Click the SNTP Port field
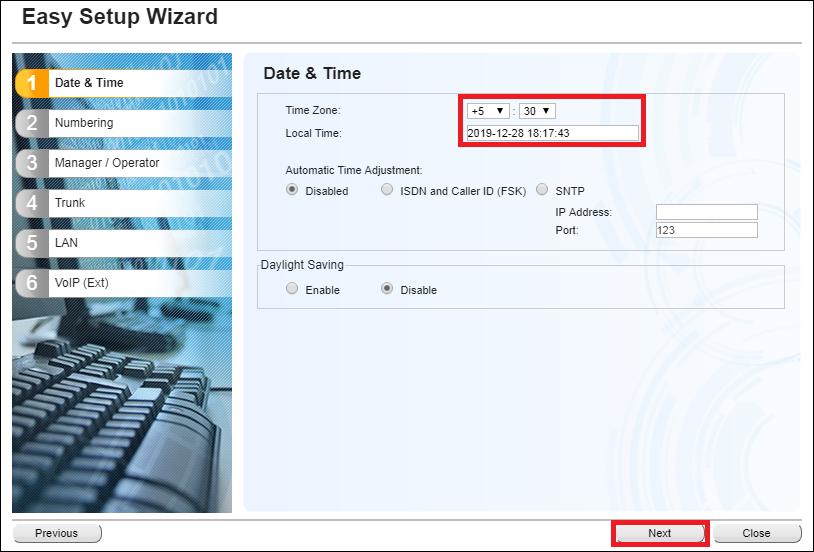 (x=707, y=230)
